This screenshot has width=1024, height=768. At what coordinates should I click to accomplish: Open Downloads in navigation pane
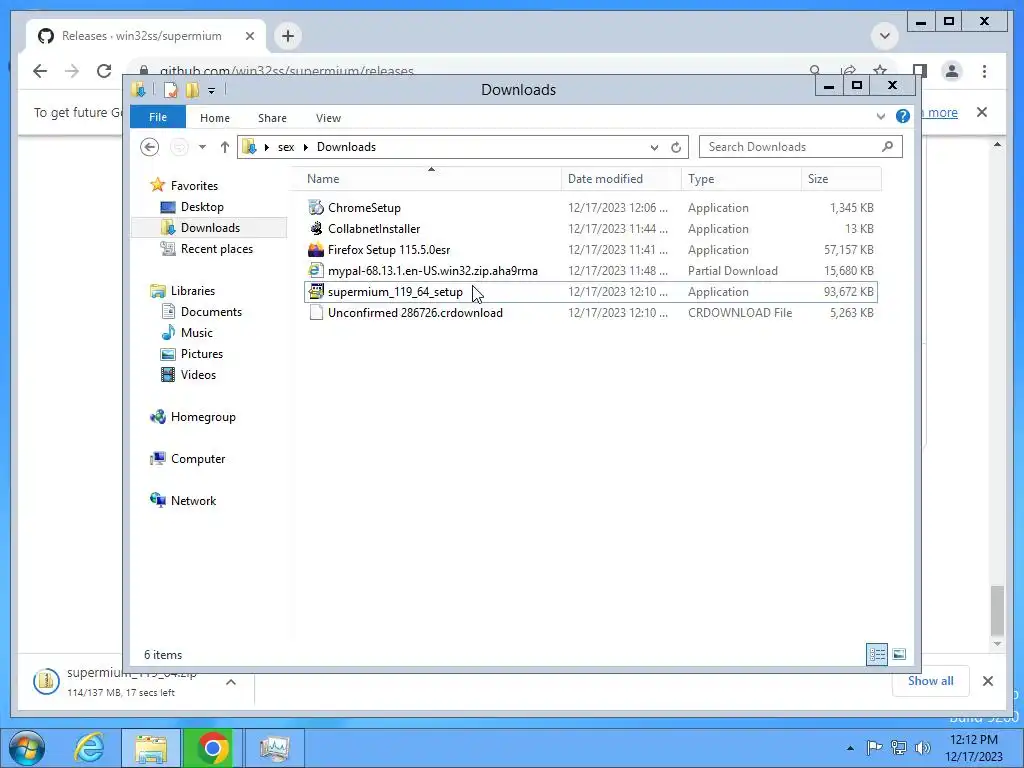pyautogui.click(x=210, y=227)
